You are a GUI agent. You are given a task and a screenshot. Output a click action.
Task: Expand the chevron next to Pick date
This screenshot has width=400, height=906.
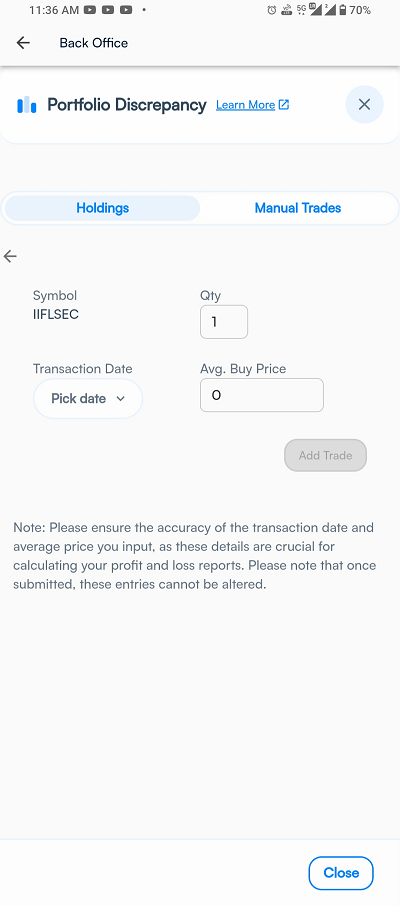pos(120,399)
